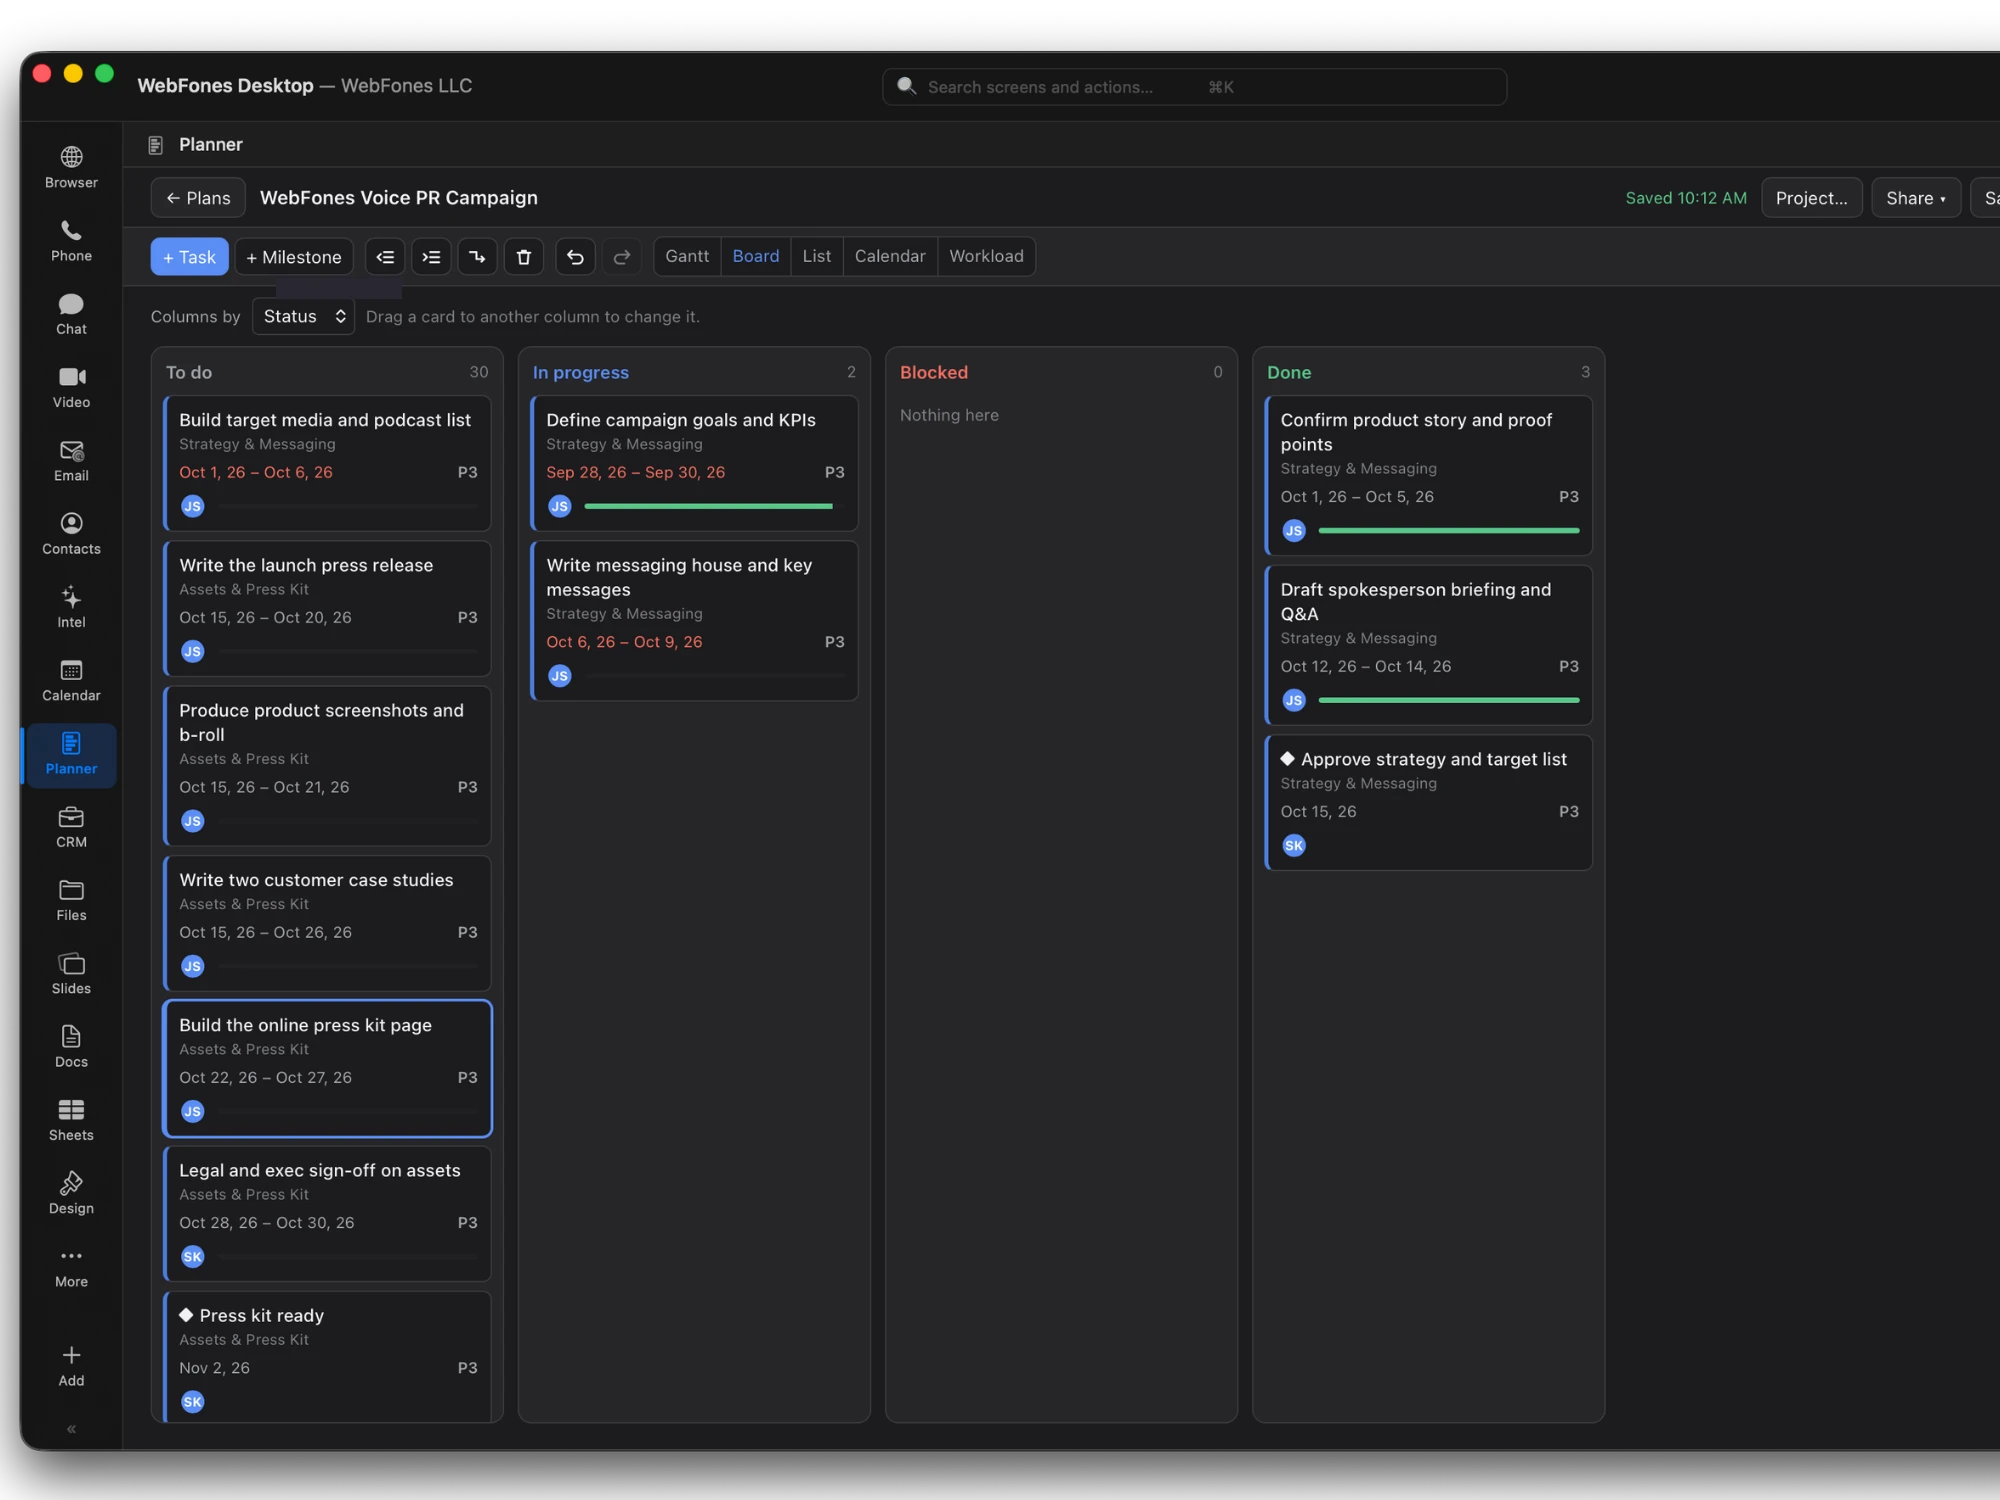The height and width of the screenshot is (1500, 2000).
Task: Click SK avatar on Approve strategy card
Action: [1293, 846]
